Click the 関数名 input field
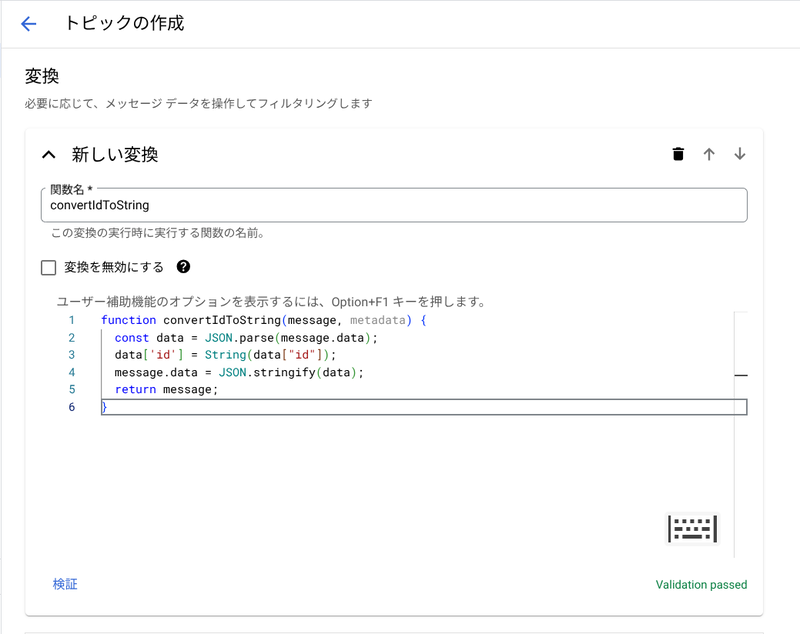800x634 pixels. [394, 205]
